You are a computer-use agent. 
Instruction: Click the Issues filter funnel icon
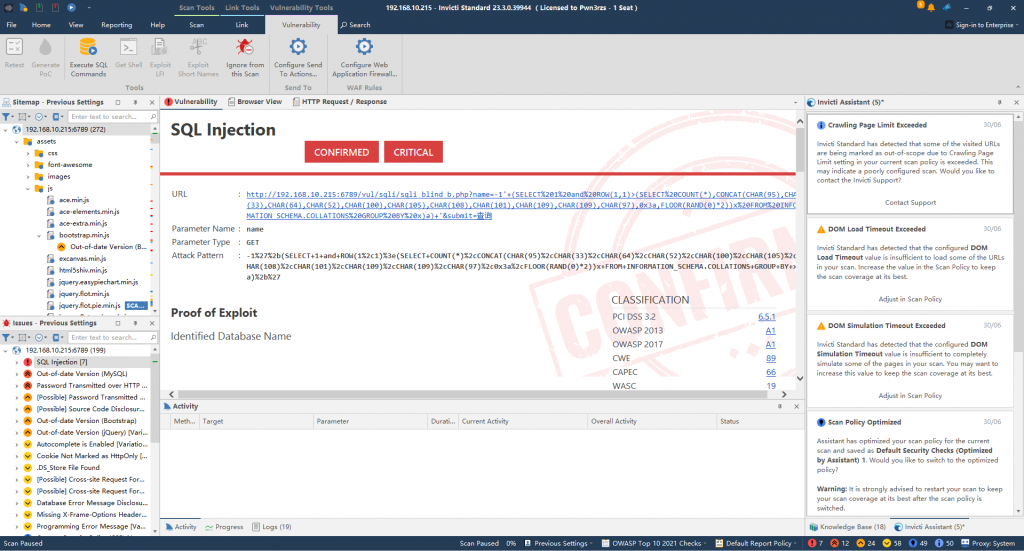coord(6,338)
